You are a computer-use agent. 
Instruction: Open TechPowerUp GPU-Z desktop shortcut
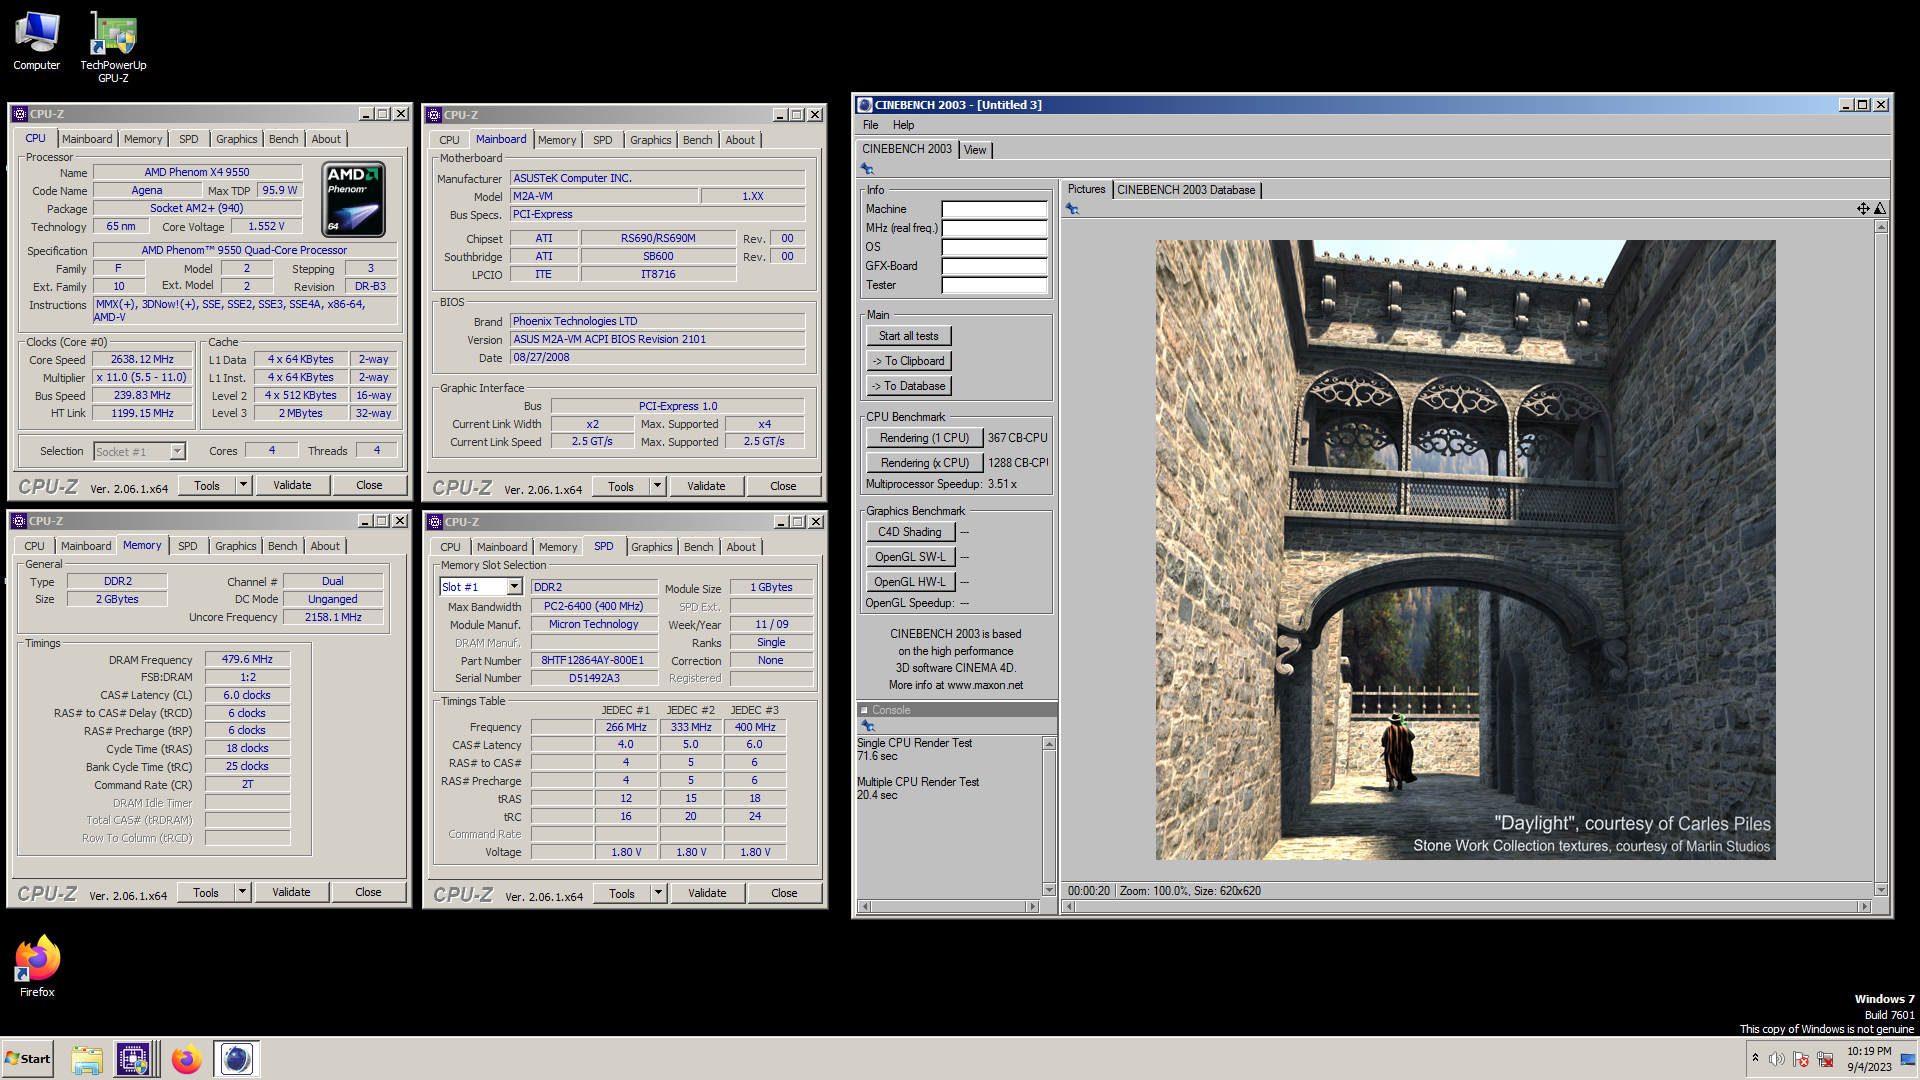(x=113, y=47)
